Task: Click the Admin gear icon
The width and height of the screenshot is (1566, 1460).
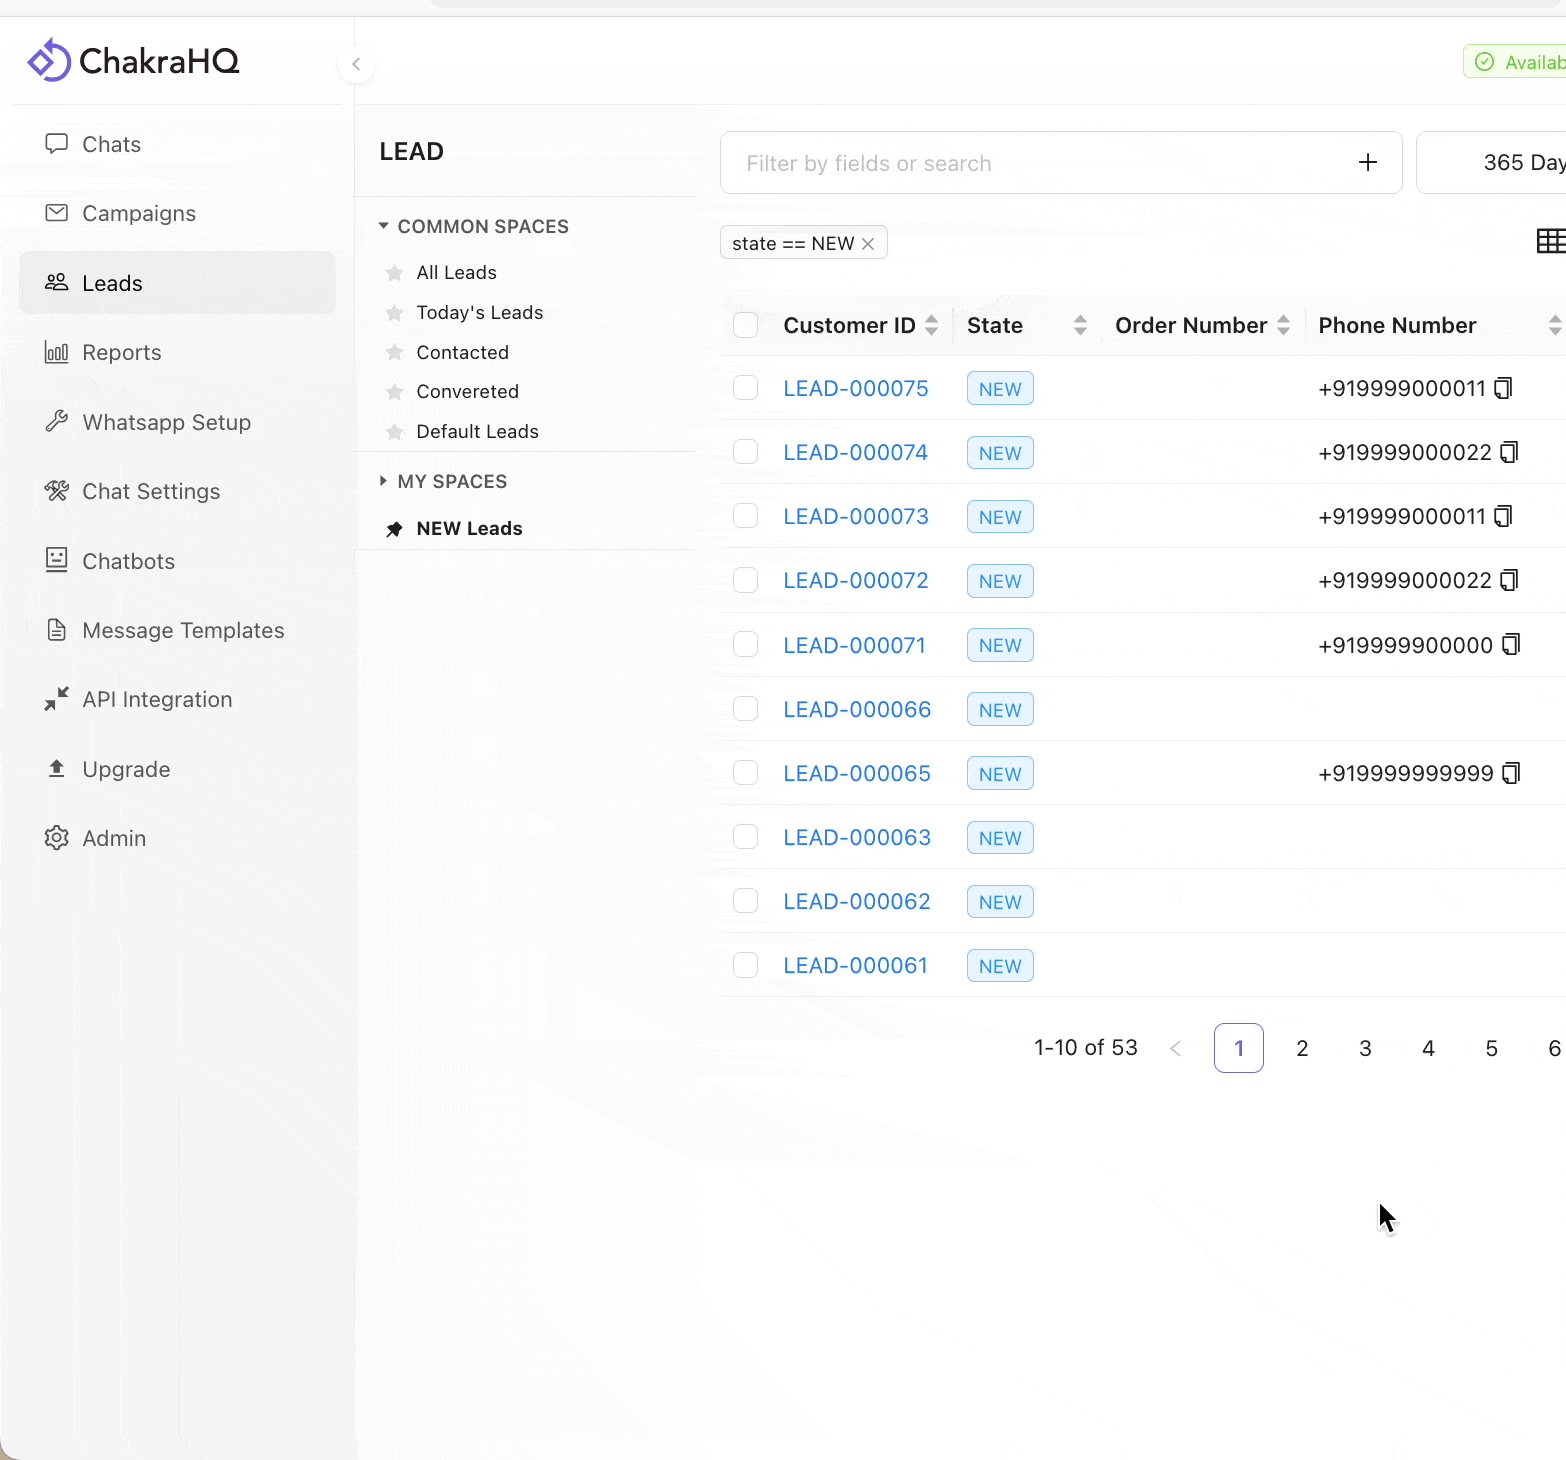Action: click(57, 838)
